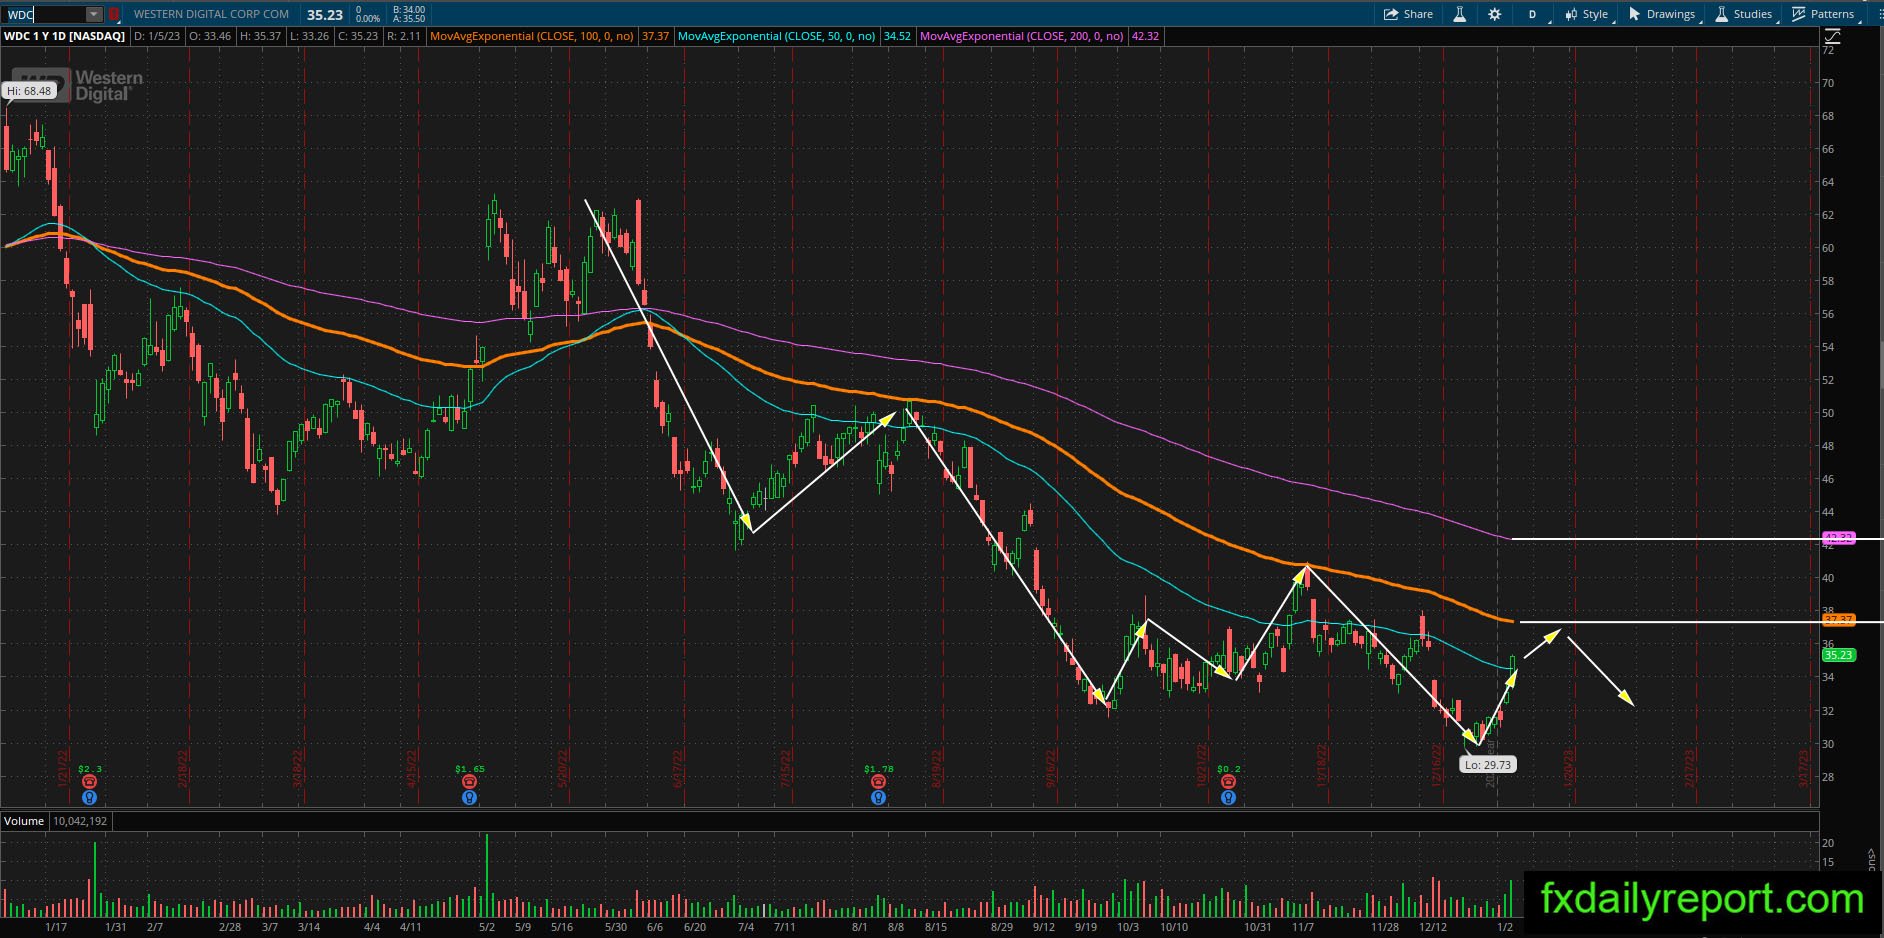Click the red phone icon under $2.3
Image resolution: width=1884 pixels, height=938 pixels.
click(x=90, y=782)
